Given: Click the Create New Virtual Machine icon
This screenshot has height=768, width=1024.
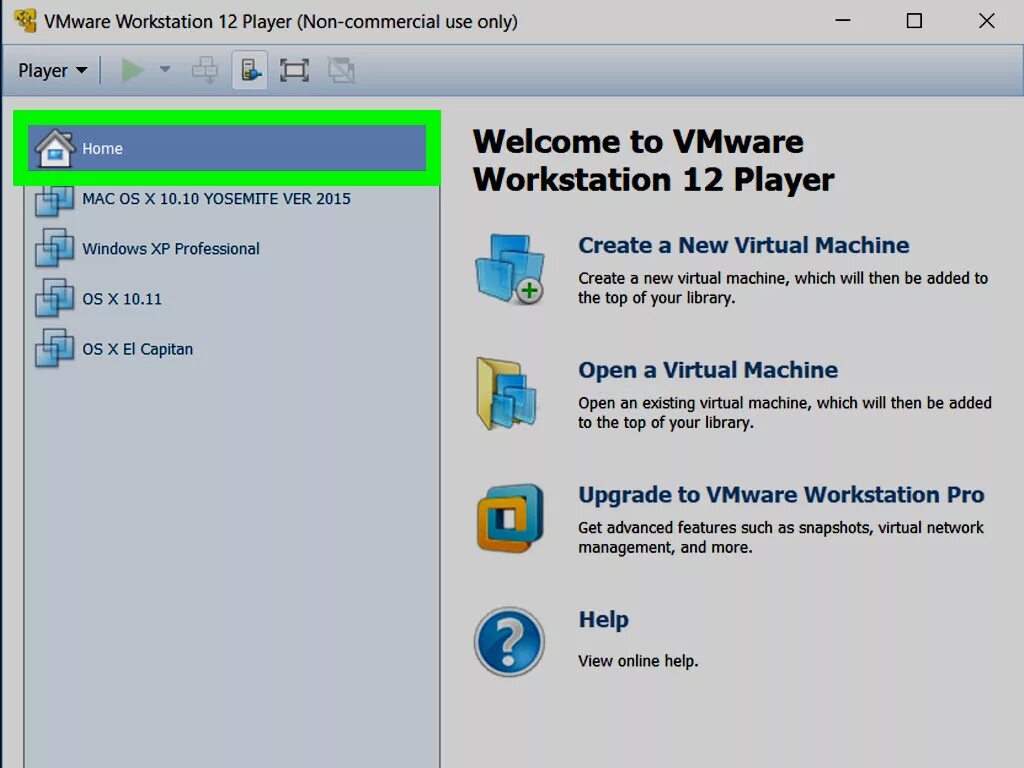Looking at the screenshot, I should pyautogui.click(x=510, y=270).
